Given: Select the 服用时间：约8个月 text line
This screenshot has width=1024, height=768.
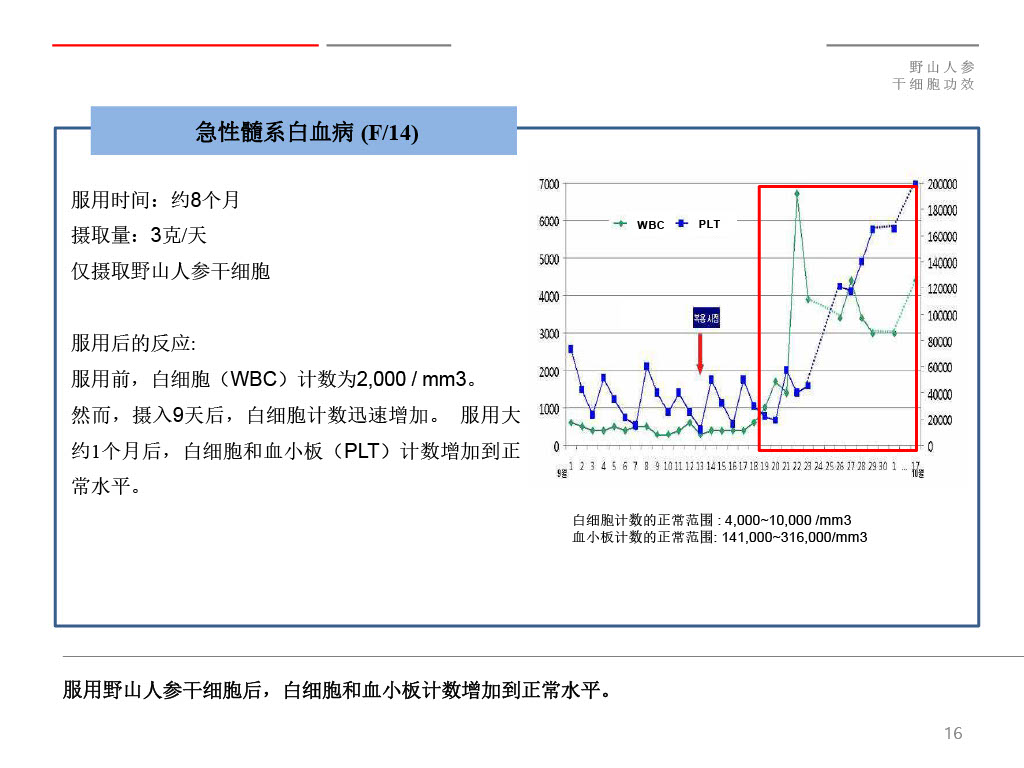Looking at the screenshot, I should (x=156, y=200).
